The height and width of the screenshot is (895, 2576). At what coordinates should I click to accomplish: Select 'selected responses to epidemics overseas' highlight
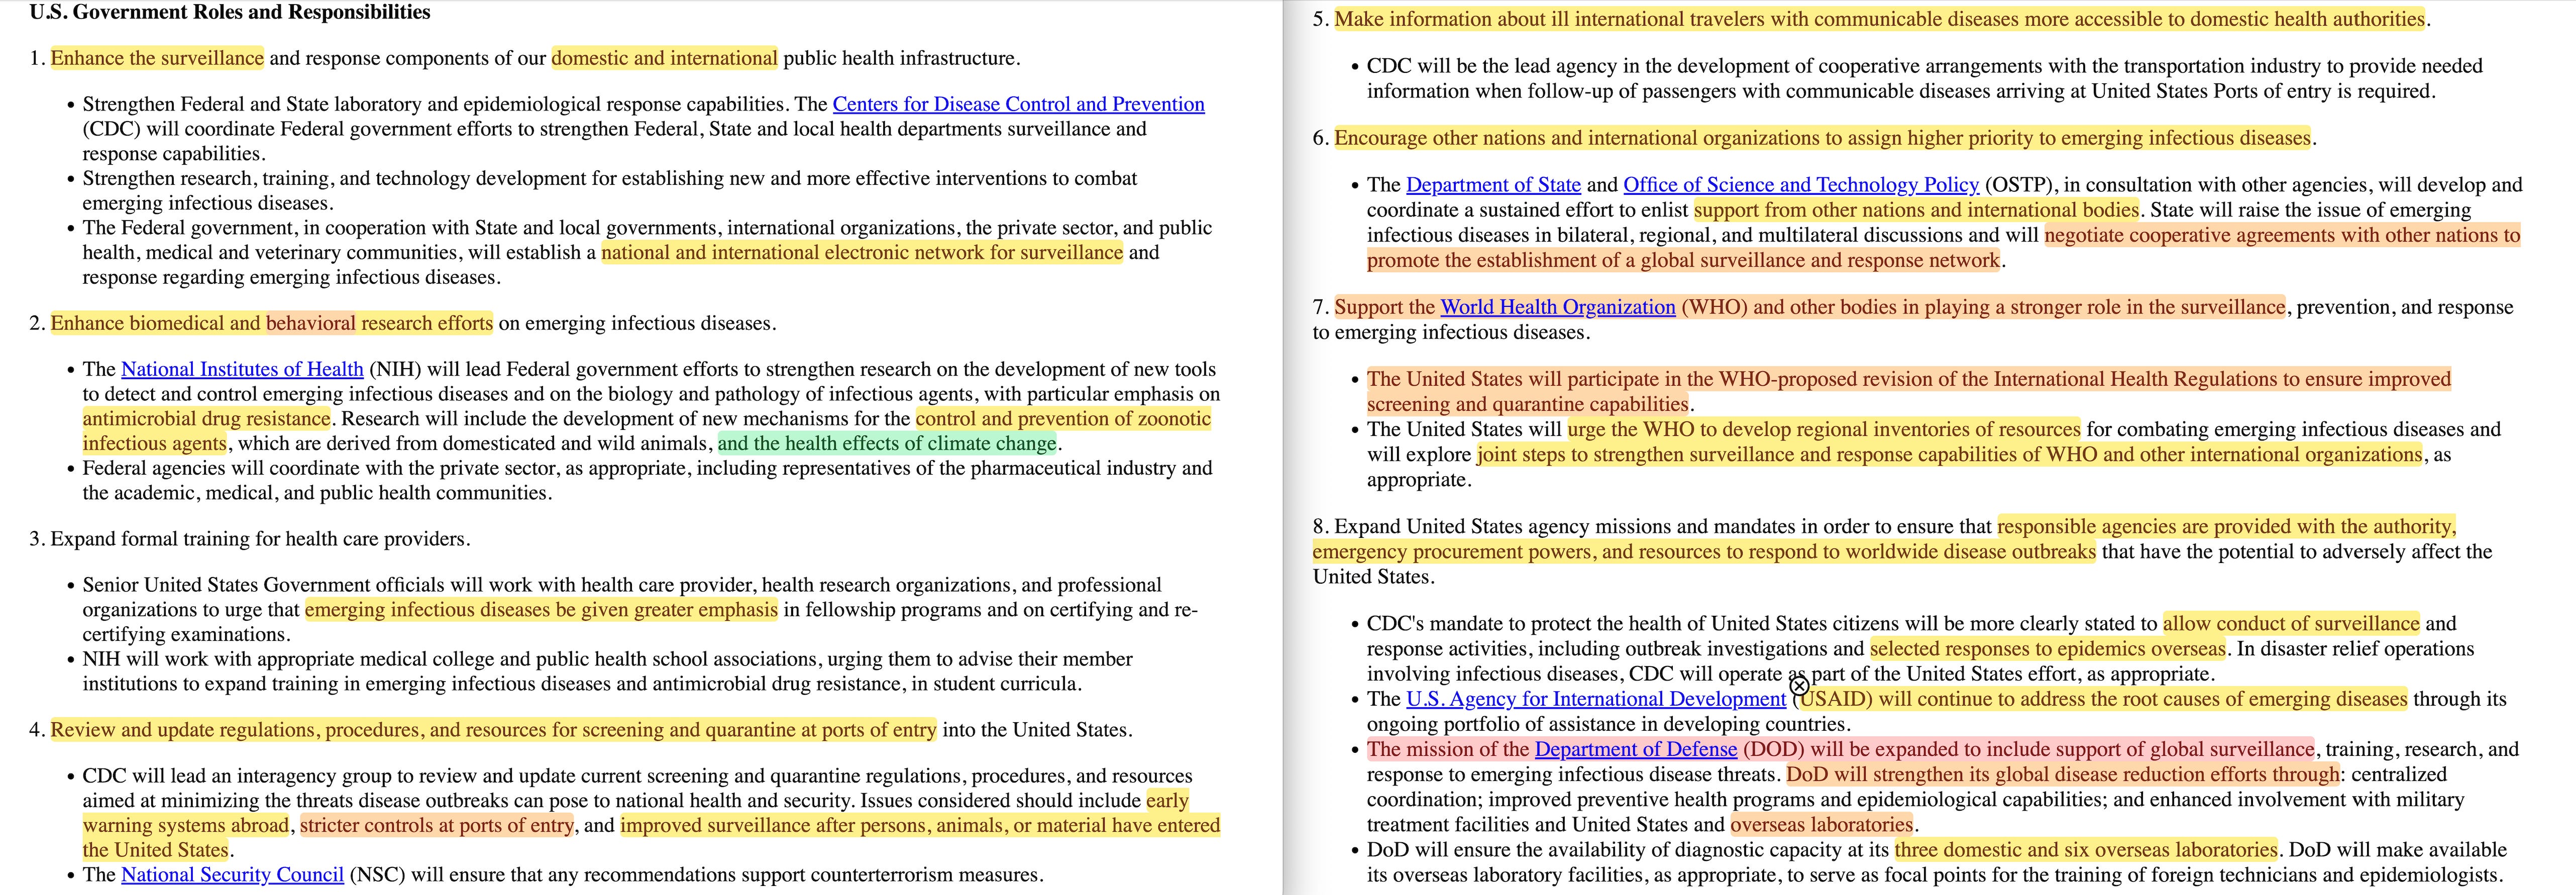[2048, 649]
